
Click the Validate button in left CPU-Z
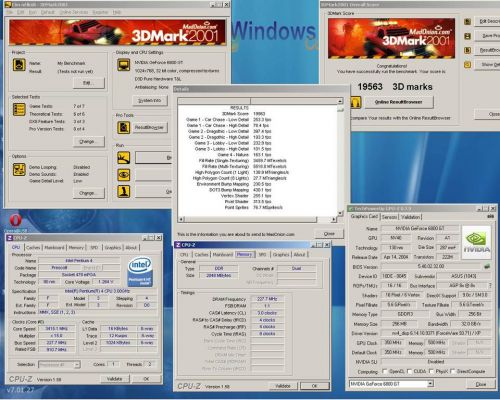click(x=114, y=379)
